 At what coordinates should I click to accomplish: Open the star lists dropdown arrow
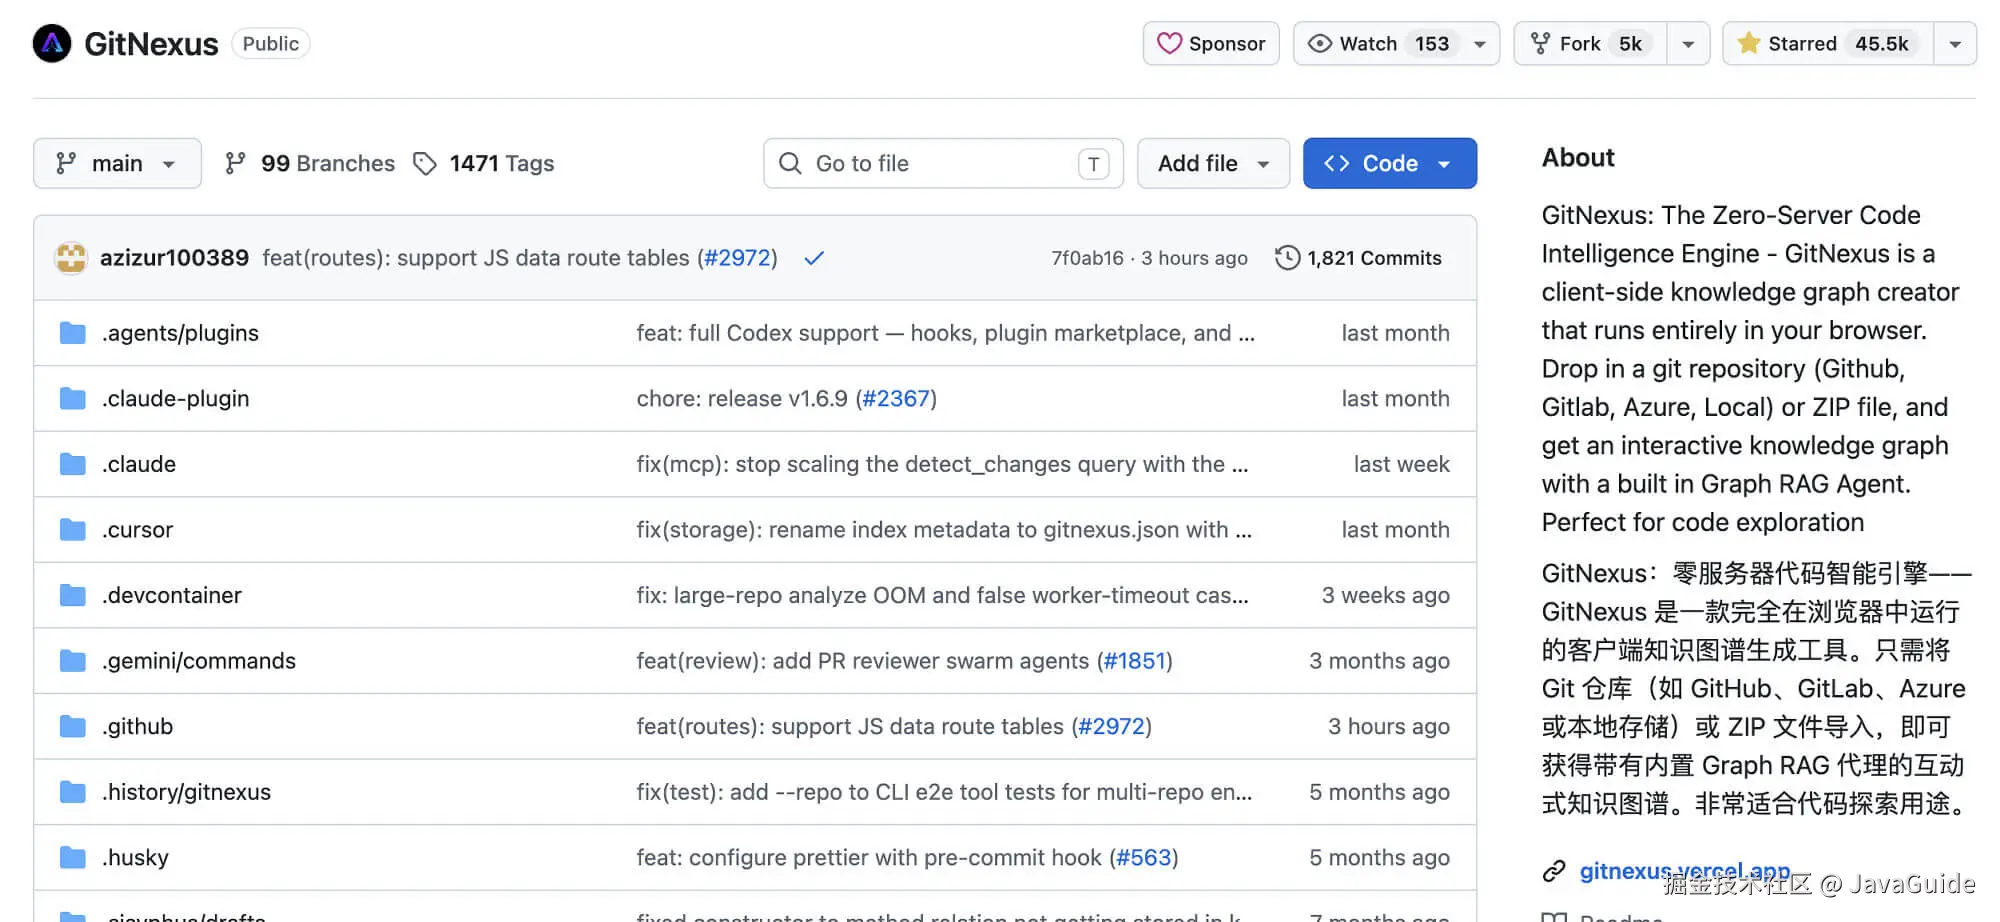click(1955, 44)
